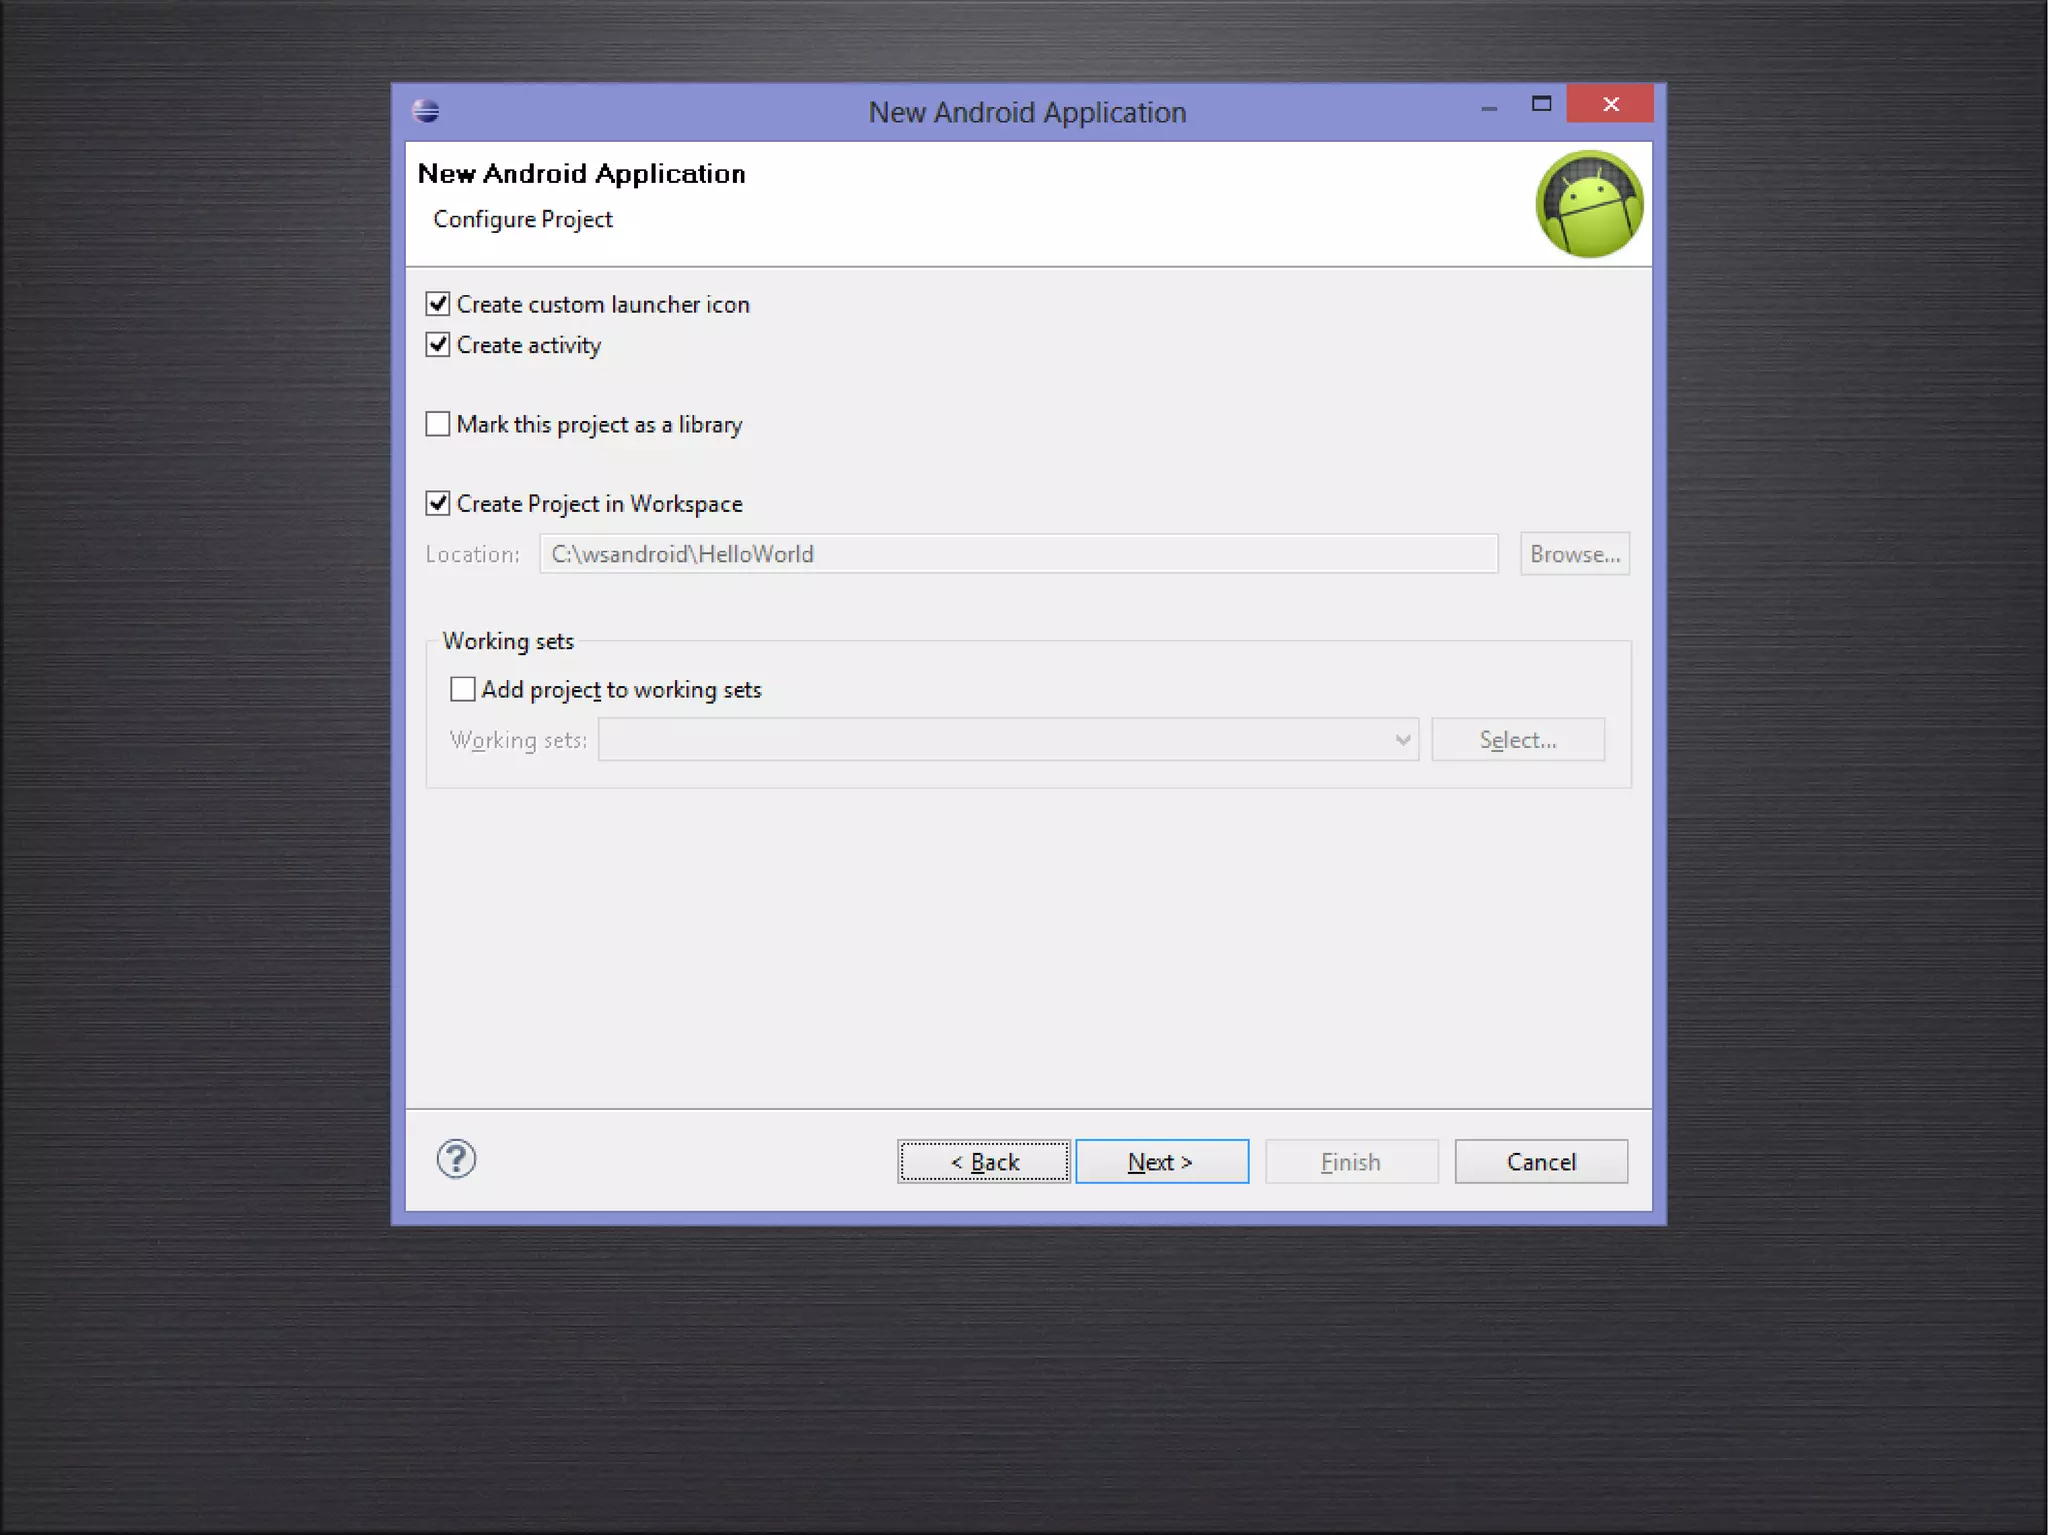Cancel the new application wizard
Screen dimensions: 2048x1535
point(1540,1161)
